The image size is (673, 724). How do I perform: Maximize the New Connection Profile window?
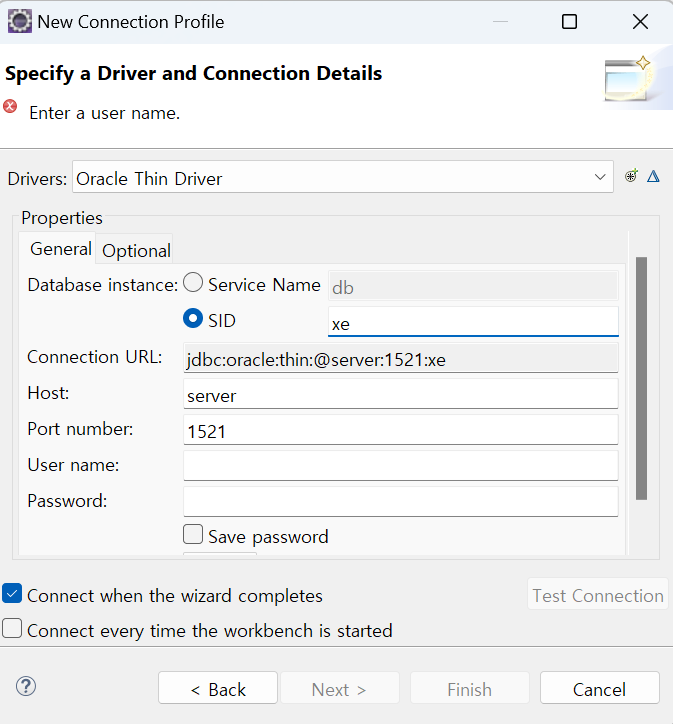[x=569, y=21]
